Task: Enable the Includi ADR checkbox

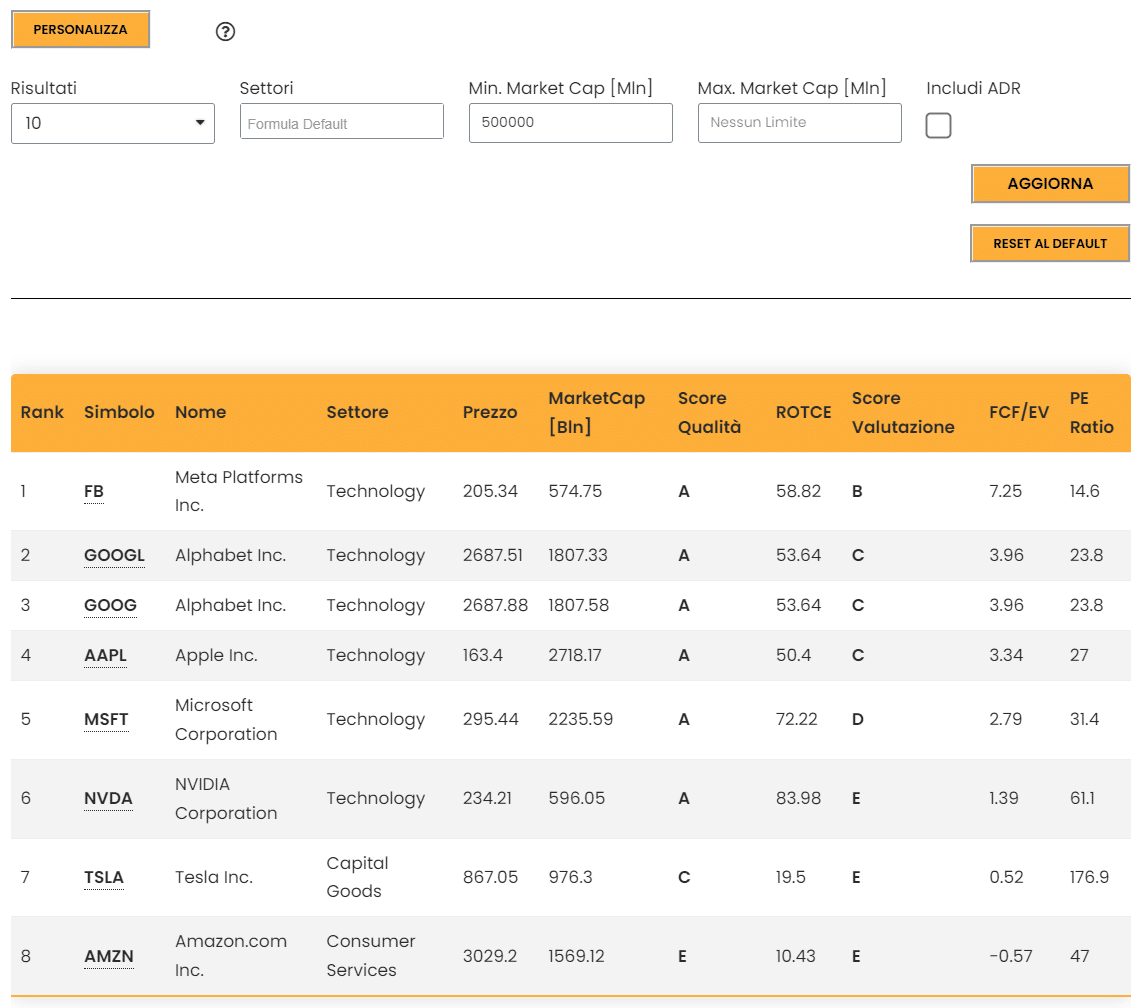Action: click(x=938, y=126)
